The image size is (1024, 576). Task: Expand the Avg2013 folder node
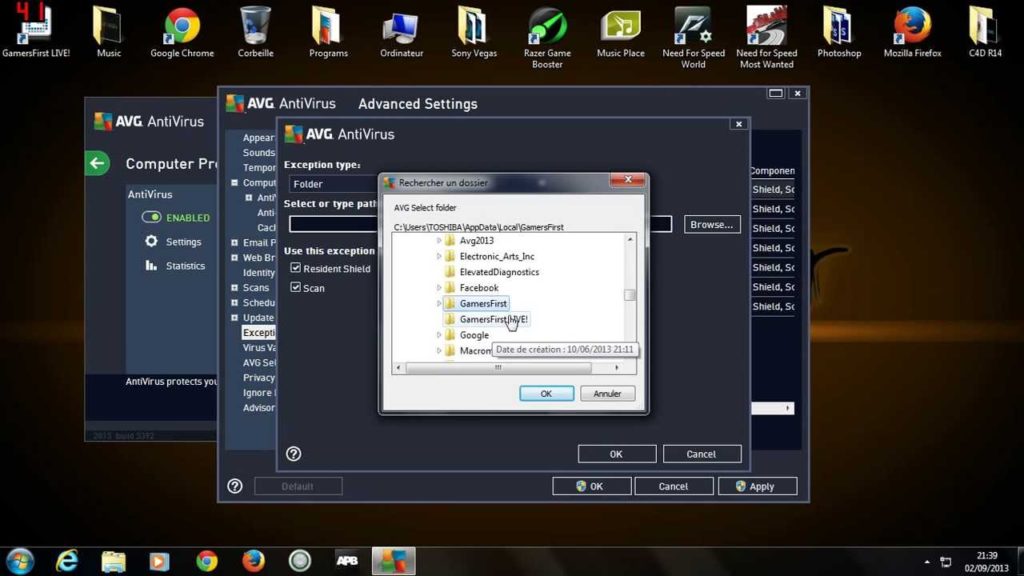pyautogui.click(x=439, y=240)
